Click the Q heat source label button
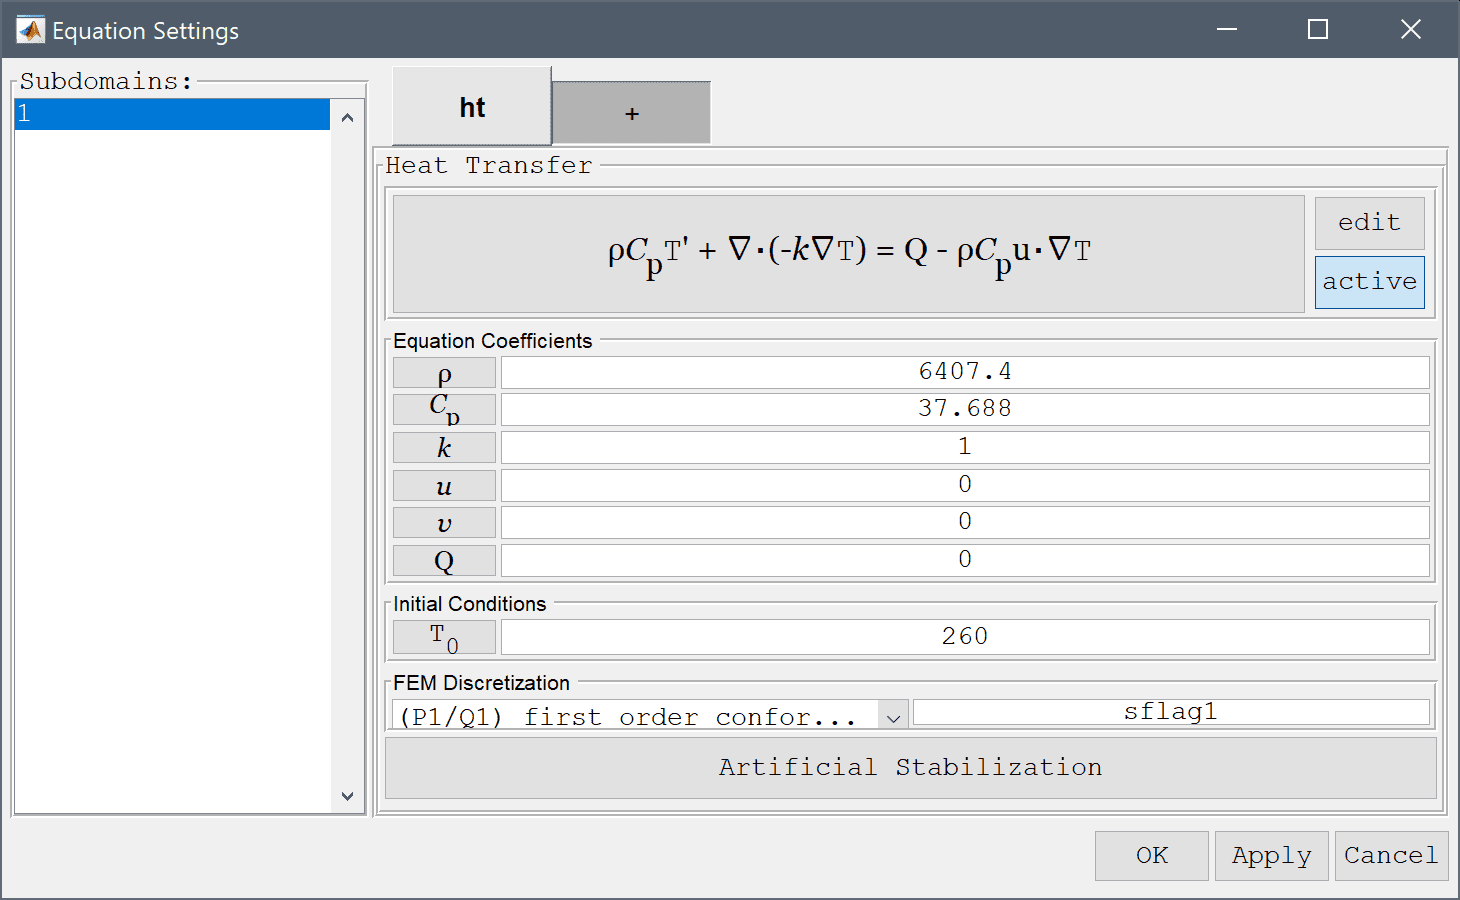Viewport: 1460px width, 900px height. (x=444, y=561)
